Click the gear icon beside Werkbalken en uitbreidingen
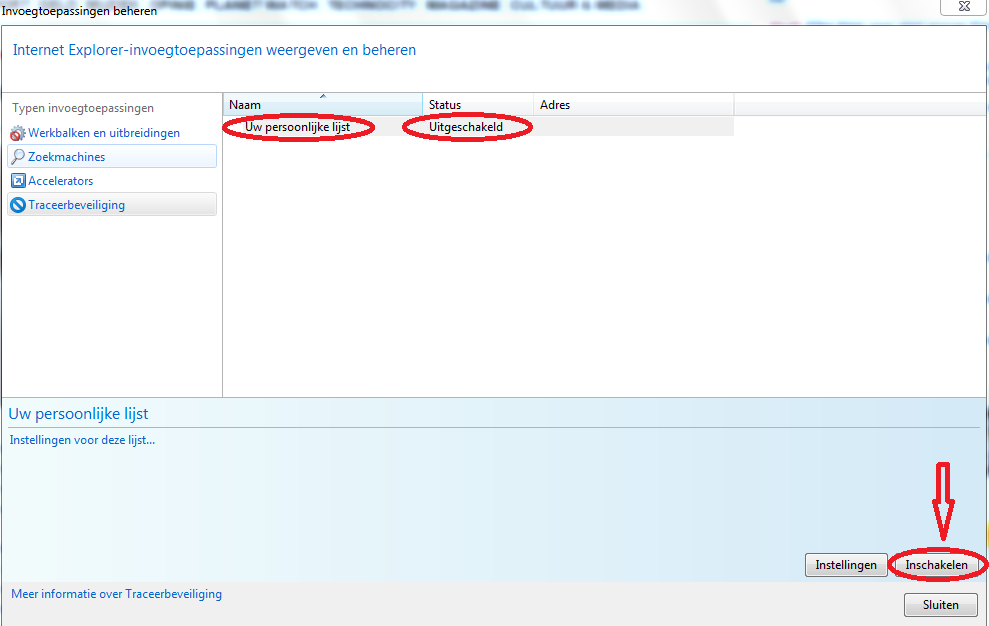 17,133
